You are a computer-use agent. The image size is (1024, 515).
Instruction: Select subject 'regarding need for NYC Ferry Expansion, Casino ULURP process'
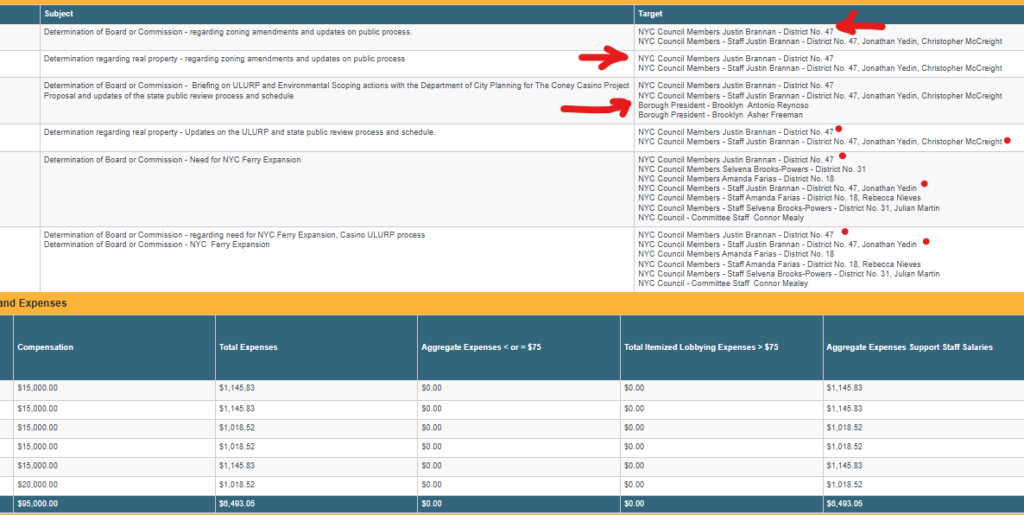point(234,235)
